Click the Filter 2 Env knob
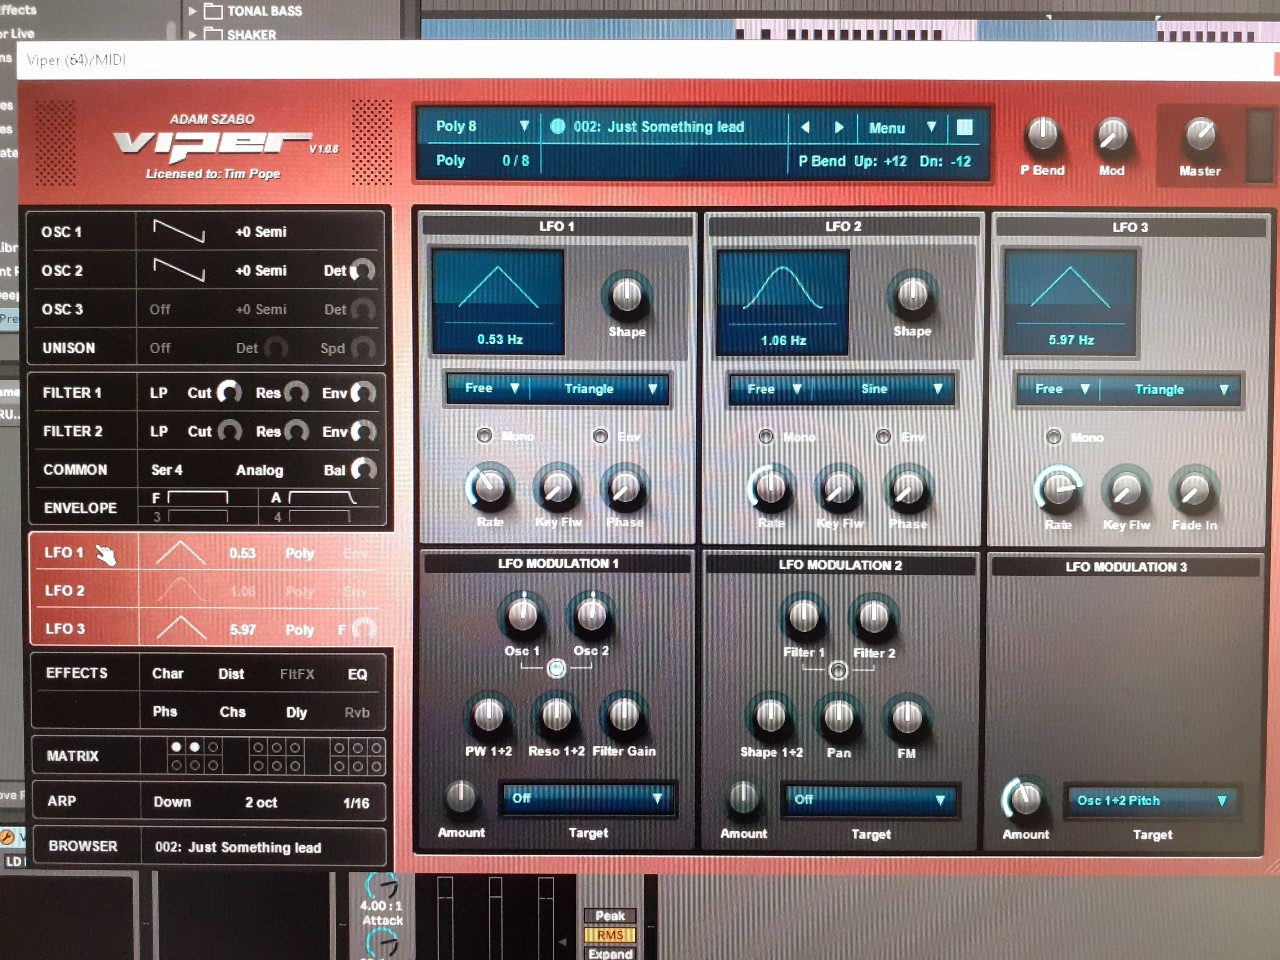The width and height of the screenshot is (1280, 960). pos(363,431)
